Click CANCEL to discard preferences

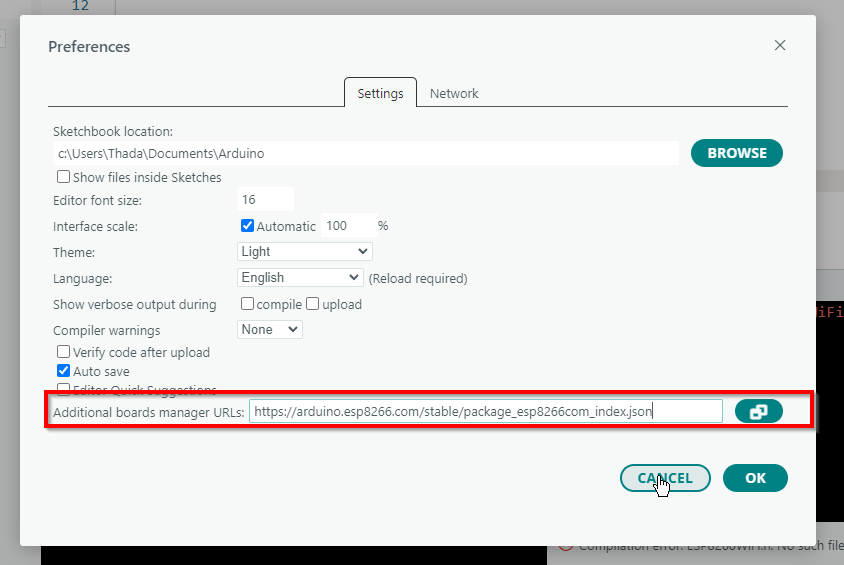point(665,478)
